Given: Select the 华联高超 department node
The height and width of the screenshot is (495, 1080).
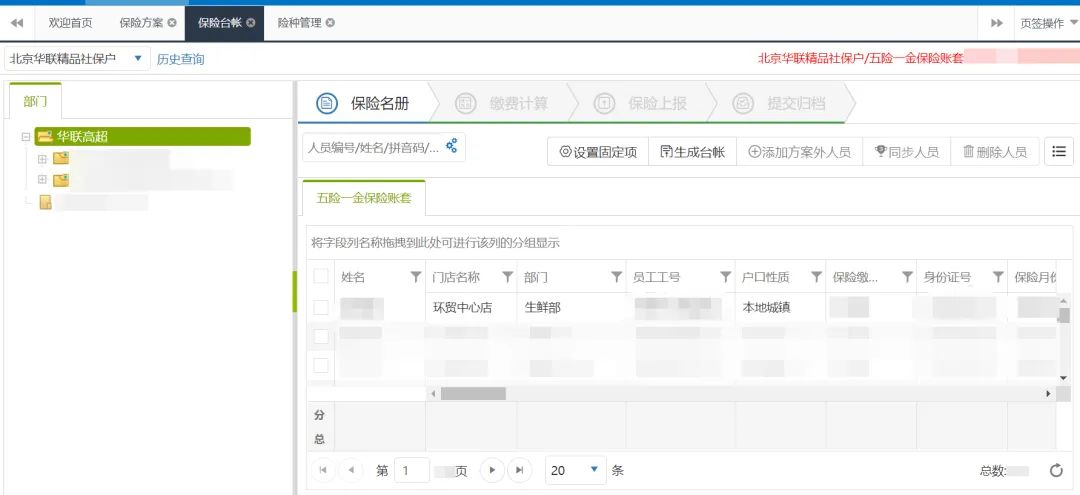Looking at the screenshot, I should coord(143,136).
